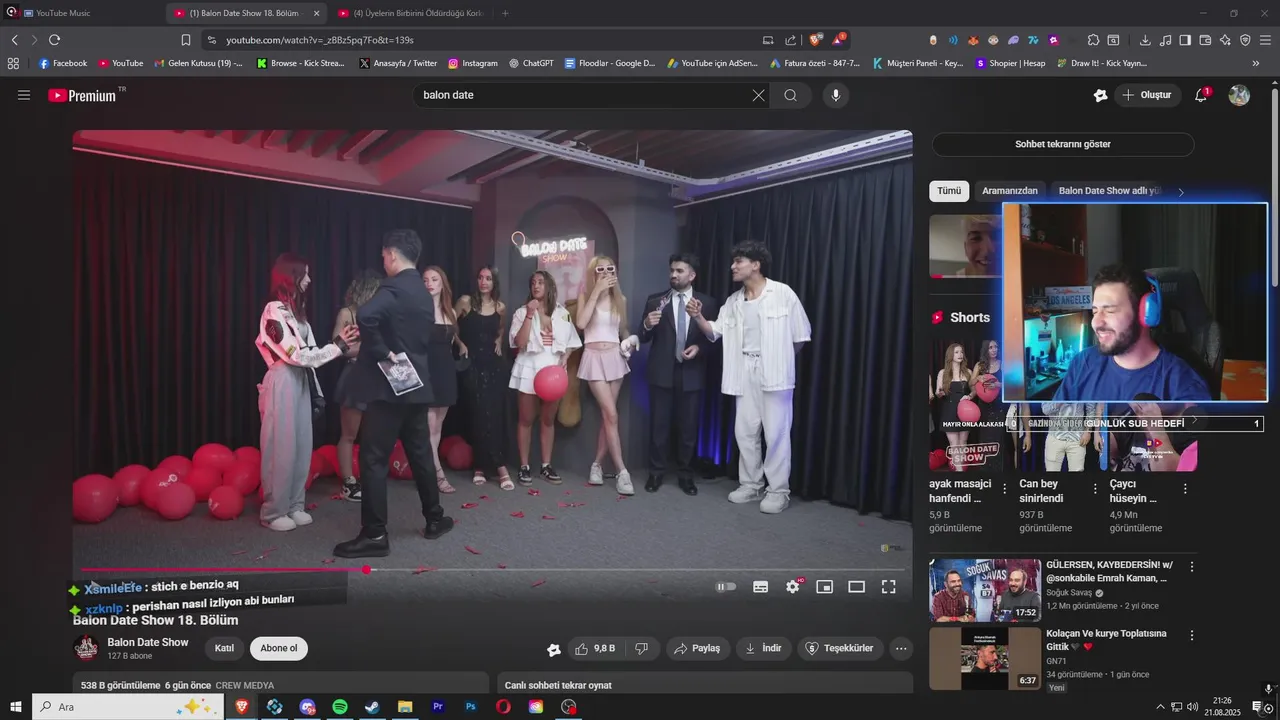Open the YouTube hamburger guide menu
This screenshot has width=1280, height=720.
click(x=24, y=95)
